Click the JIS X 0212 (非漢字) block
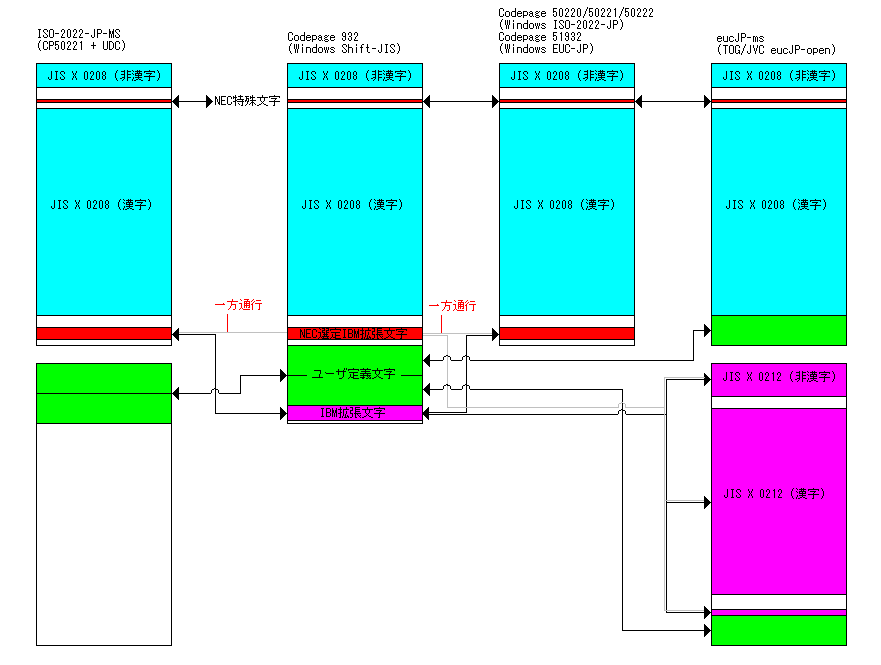The height and width of the screenshot is (665, 881). coord(778,378)
